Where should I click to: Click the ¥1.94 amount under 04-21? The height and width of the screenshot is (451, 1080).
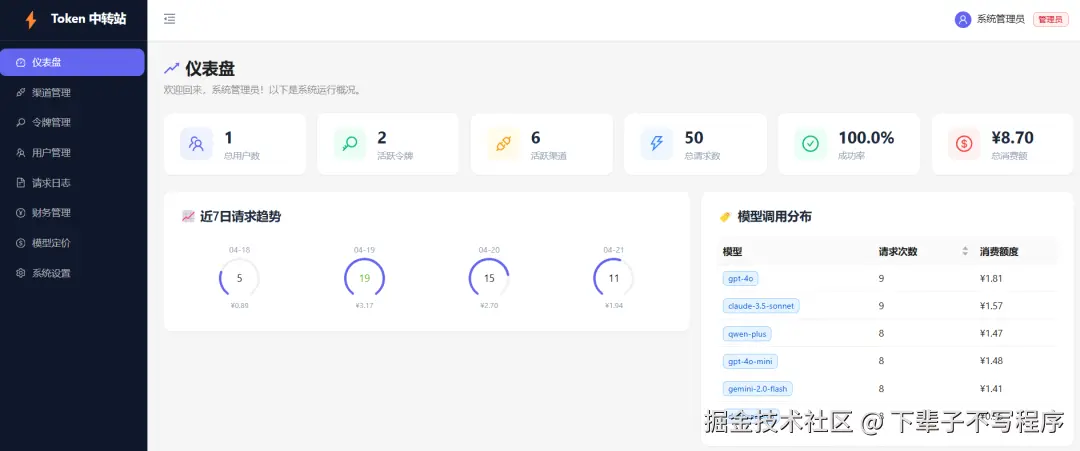pos(614,306)
